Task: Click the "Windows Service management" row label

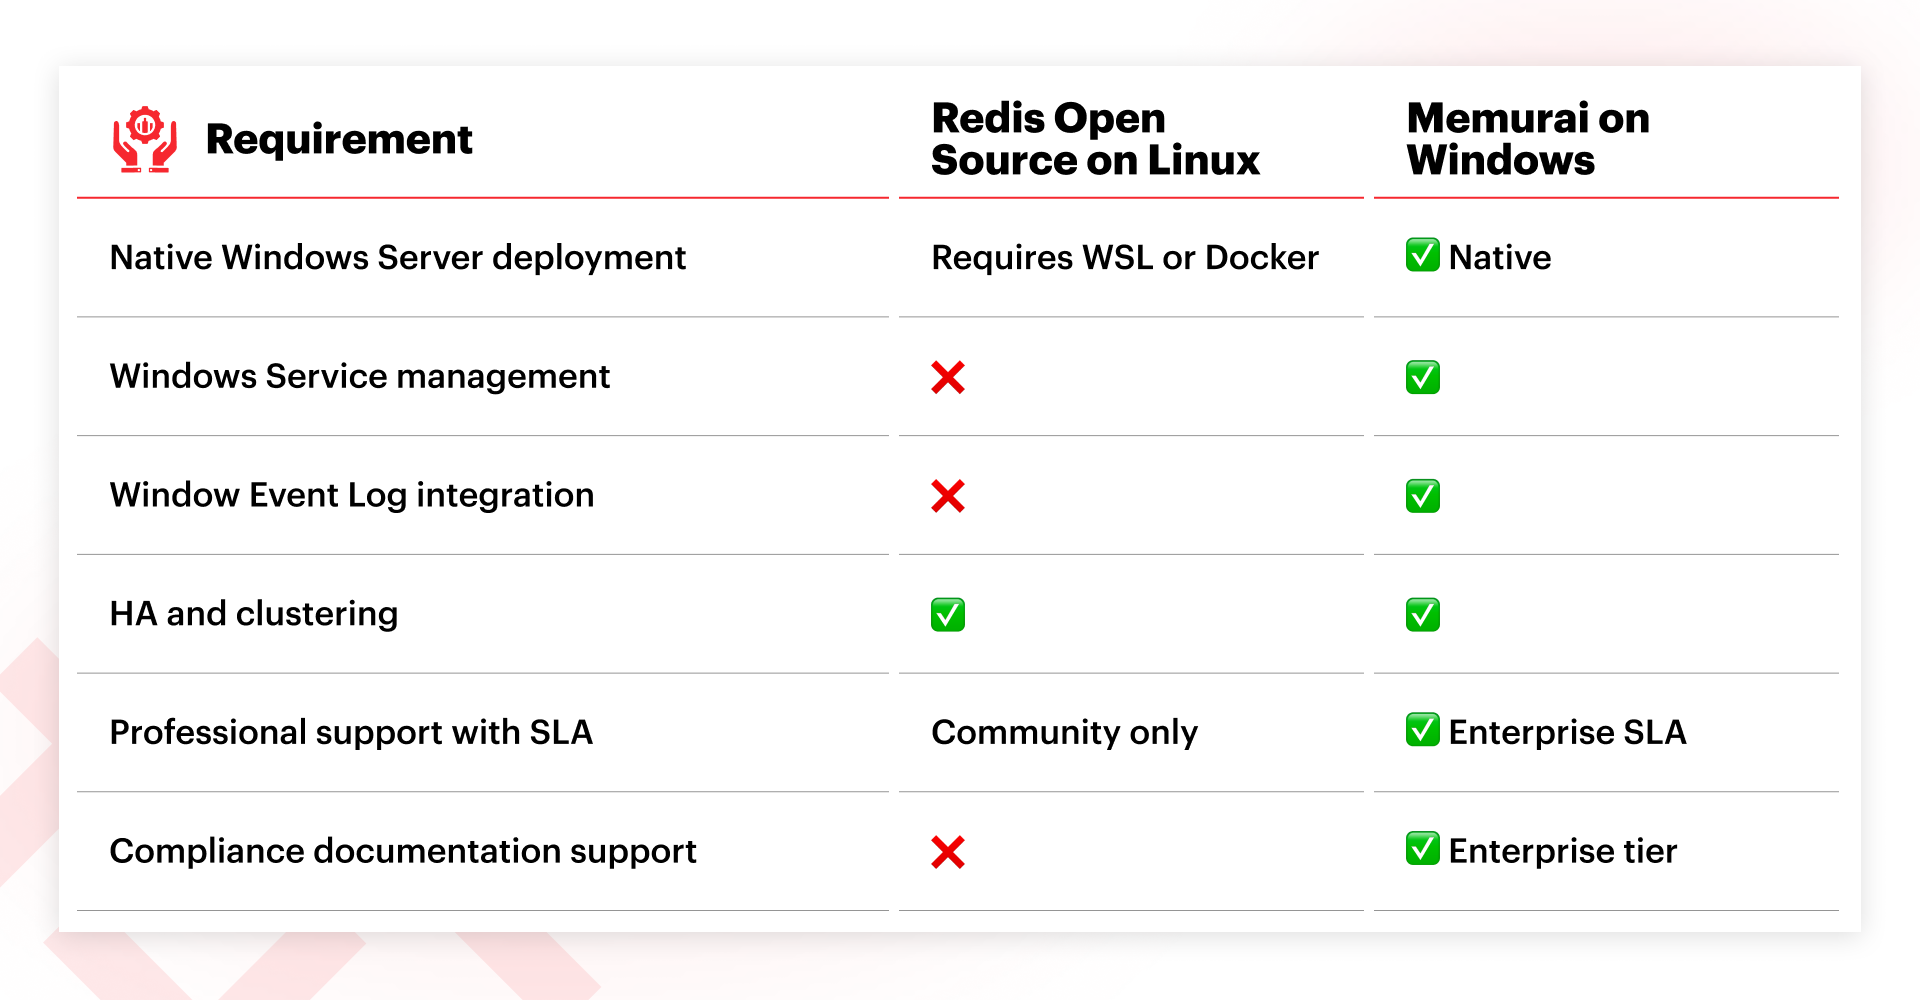Action: (x=360, y=377)
